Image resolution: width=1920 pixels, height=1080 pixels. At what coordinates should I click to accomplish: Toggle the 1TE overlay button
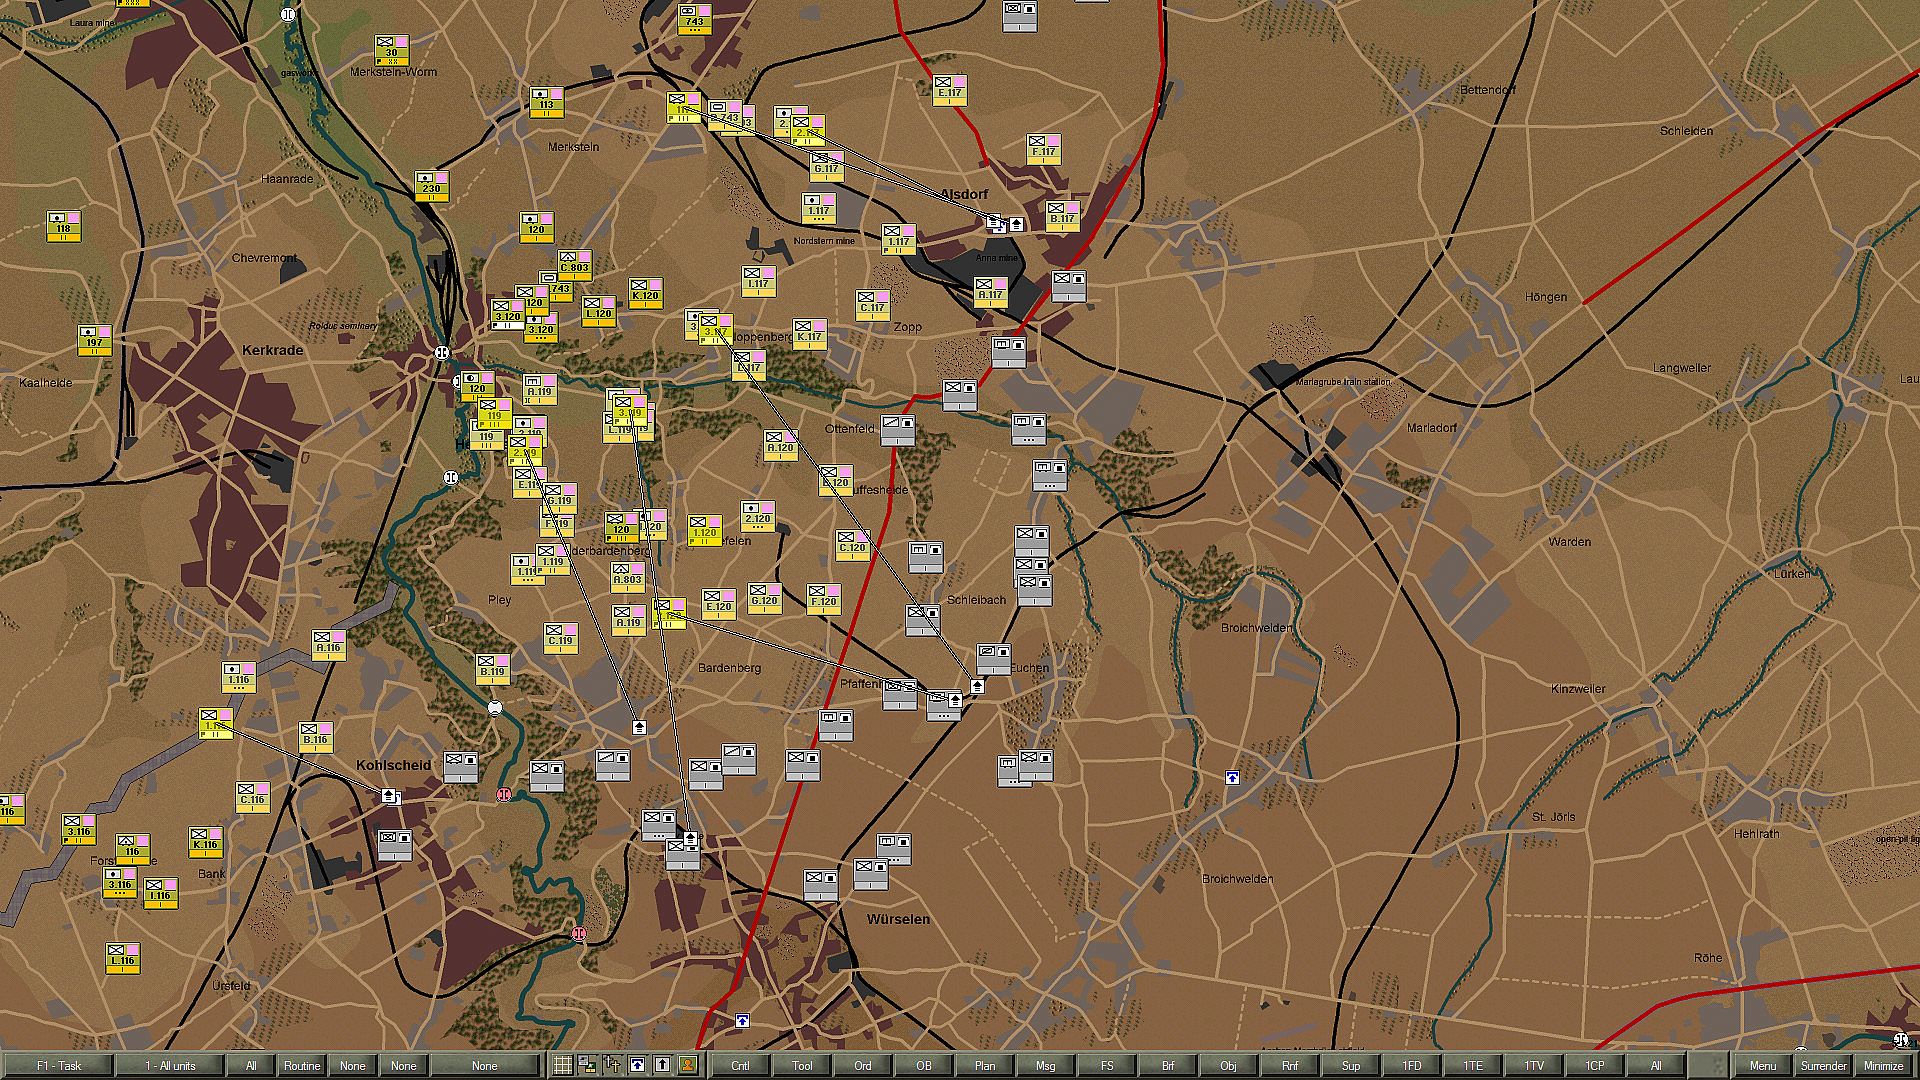[1472, 1066]
